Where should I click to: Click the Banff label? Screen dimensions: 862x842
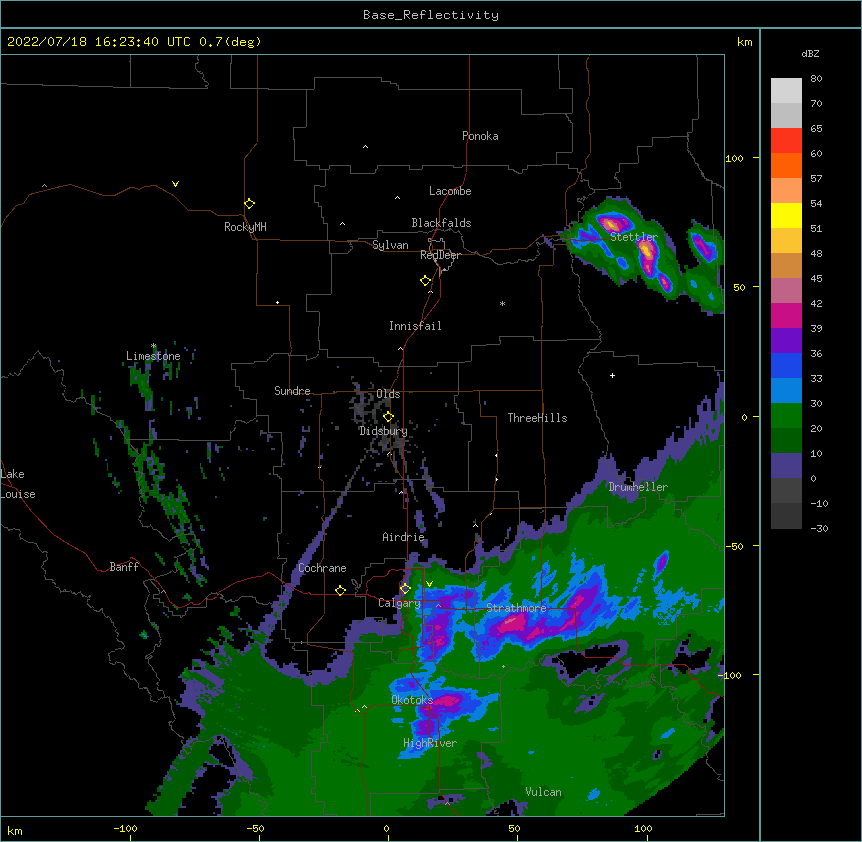pyautogui.click(x=124, y=567)
